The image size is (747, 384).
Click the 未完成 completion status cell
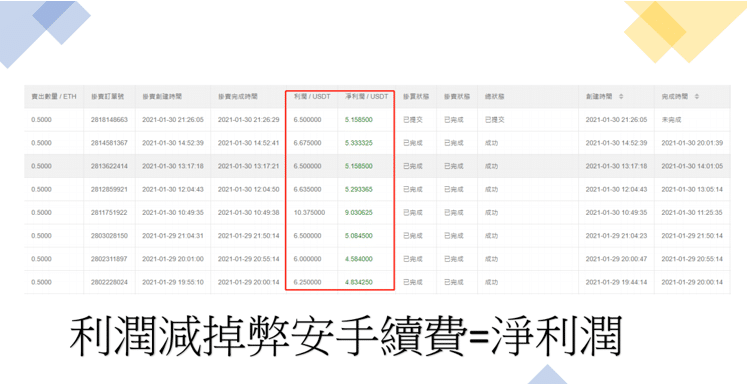[671, 120]
